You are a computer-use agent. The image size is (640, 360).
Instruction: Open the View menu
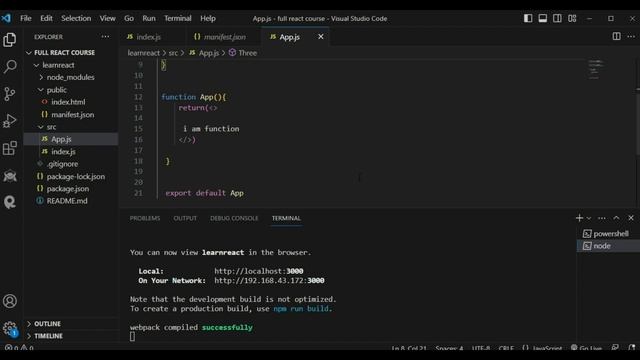(107, 18)
